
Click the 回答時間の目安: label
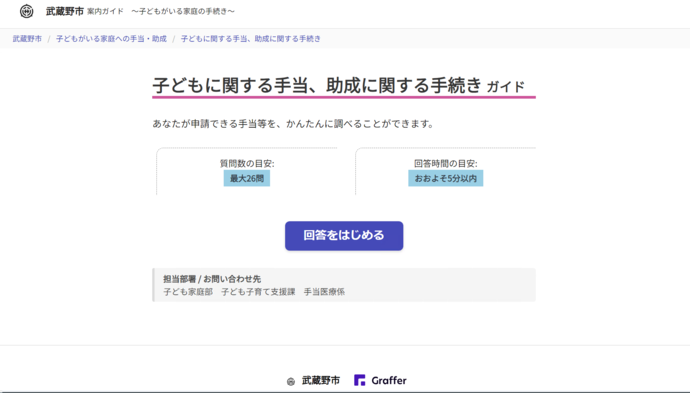click(445, 163)
